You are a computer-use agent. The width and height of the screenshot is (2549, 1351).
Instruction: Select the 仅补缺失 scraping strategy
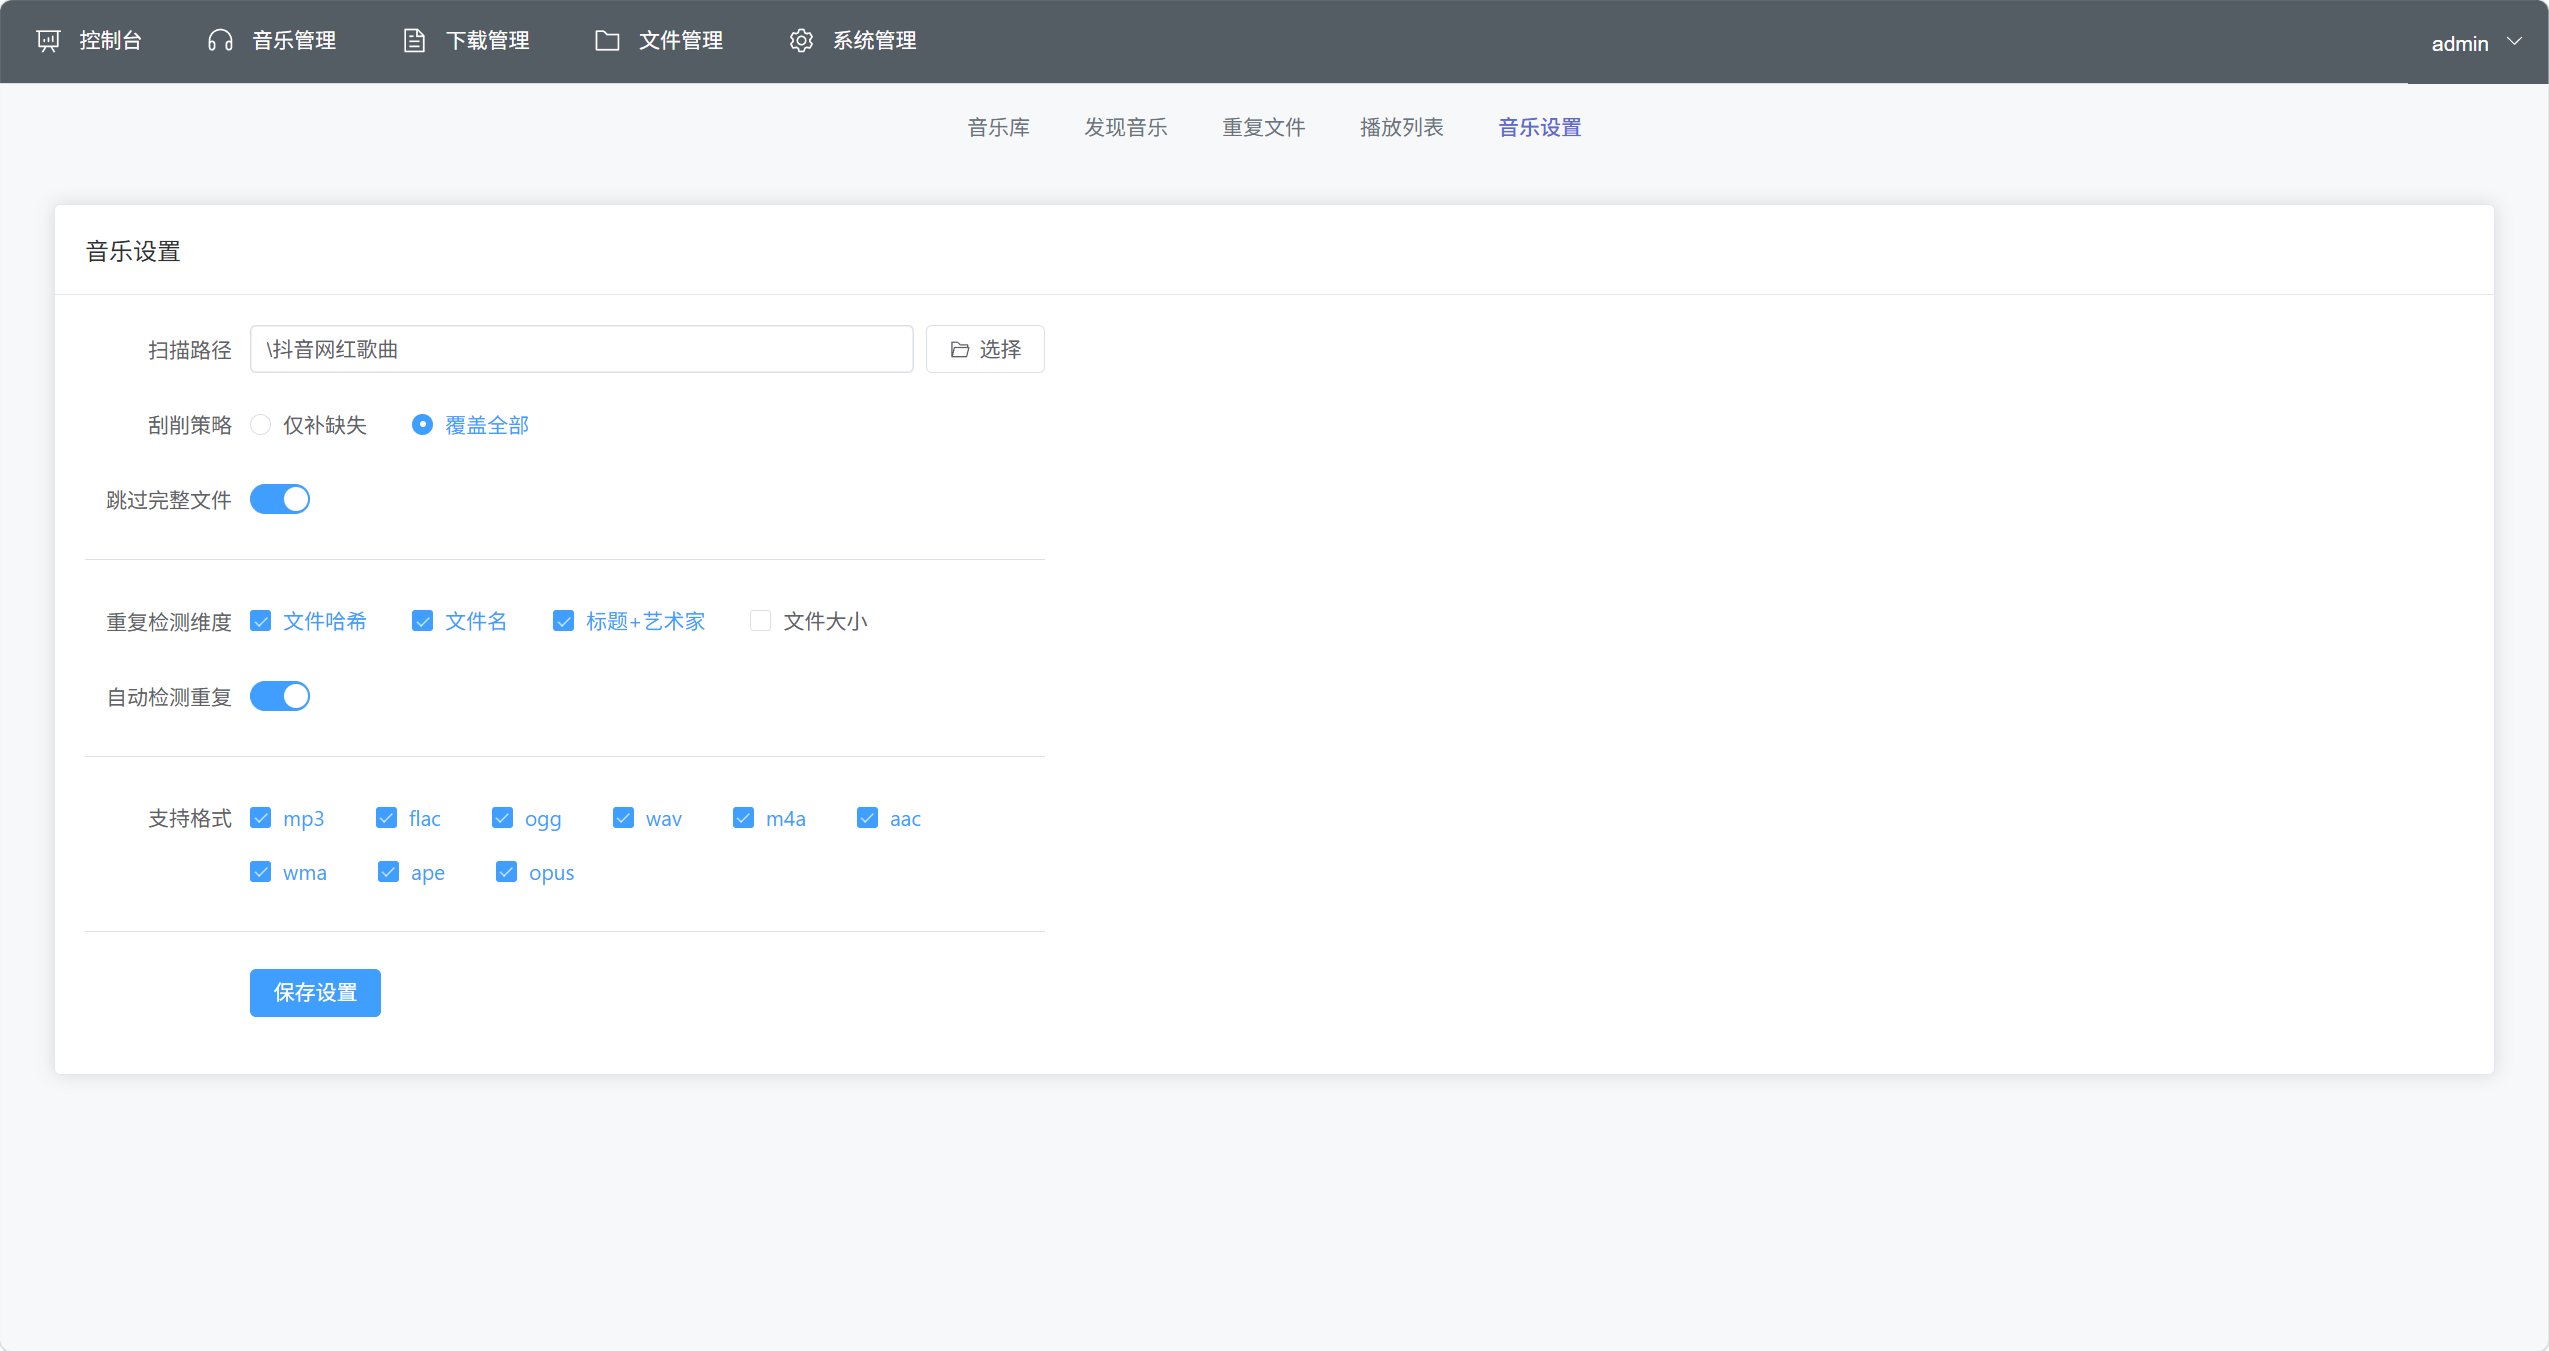261,425
